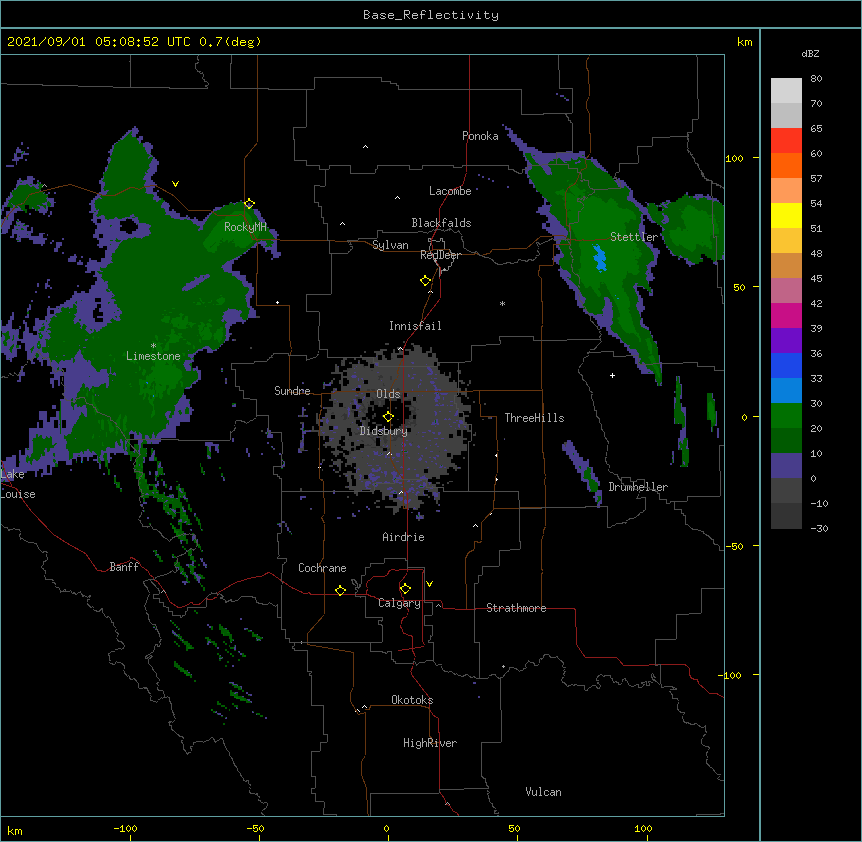Select the yellow V marker northwest of RockyMH
The width and height of the screenshot is (862, 842).
click(175, 184)
